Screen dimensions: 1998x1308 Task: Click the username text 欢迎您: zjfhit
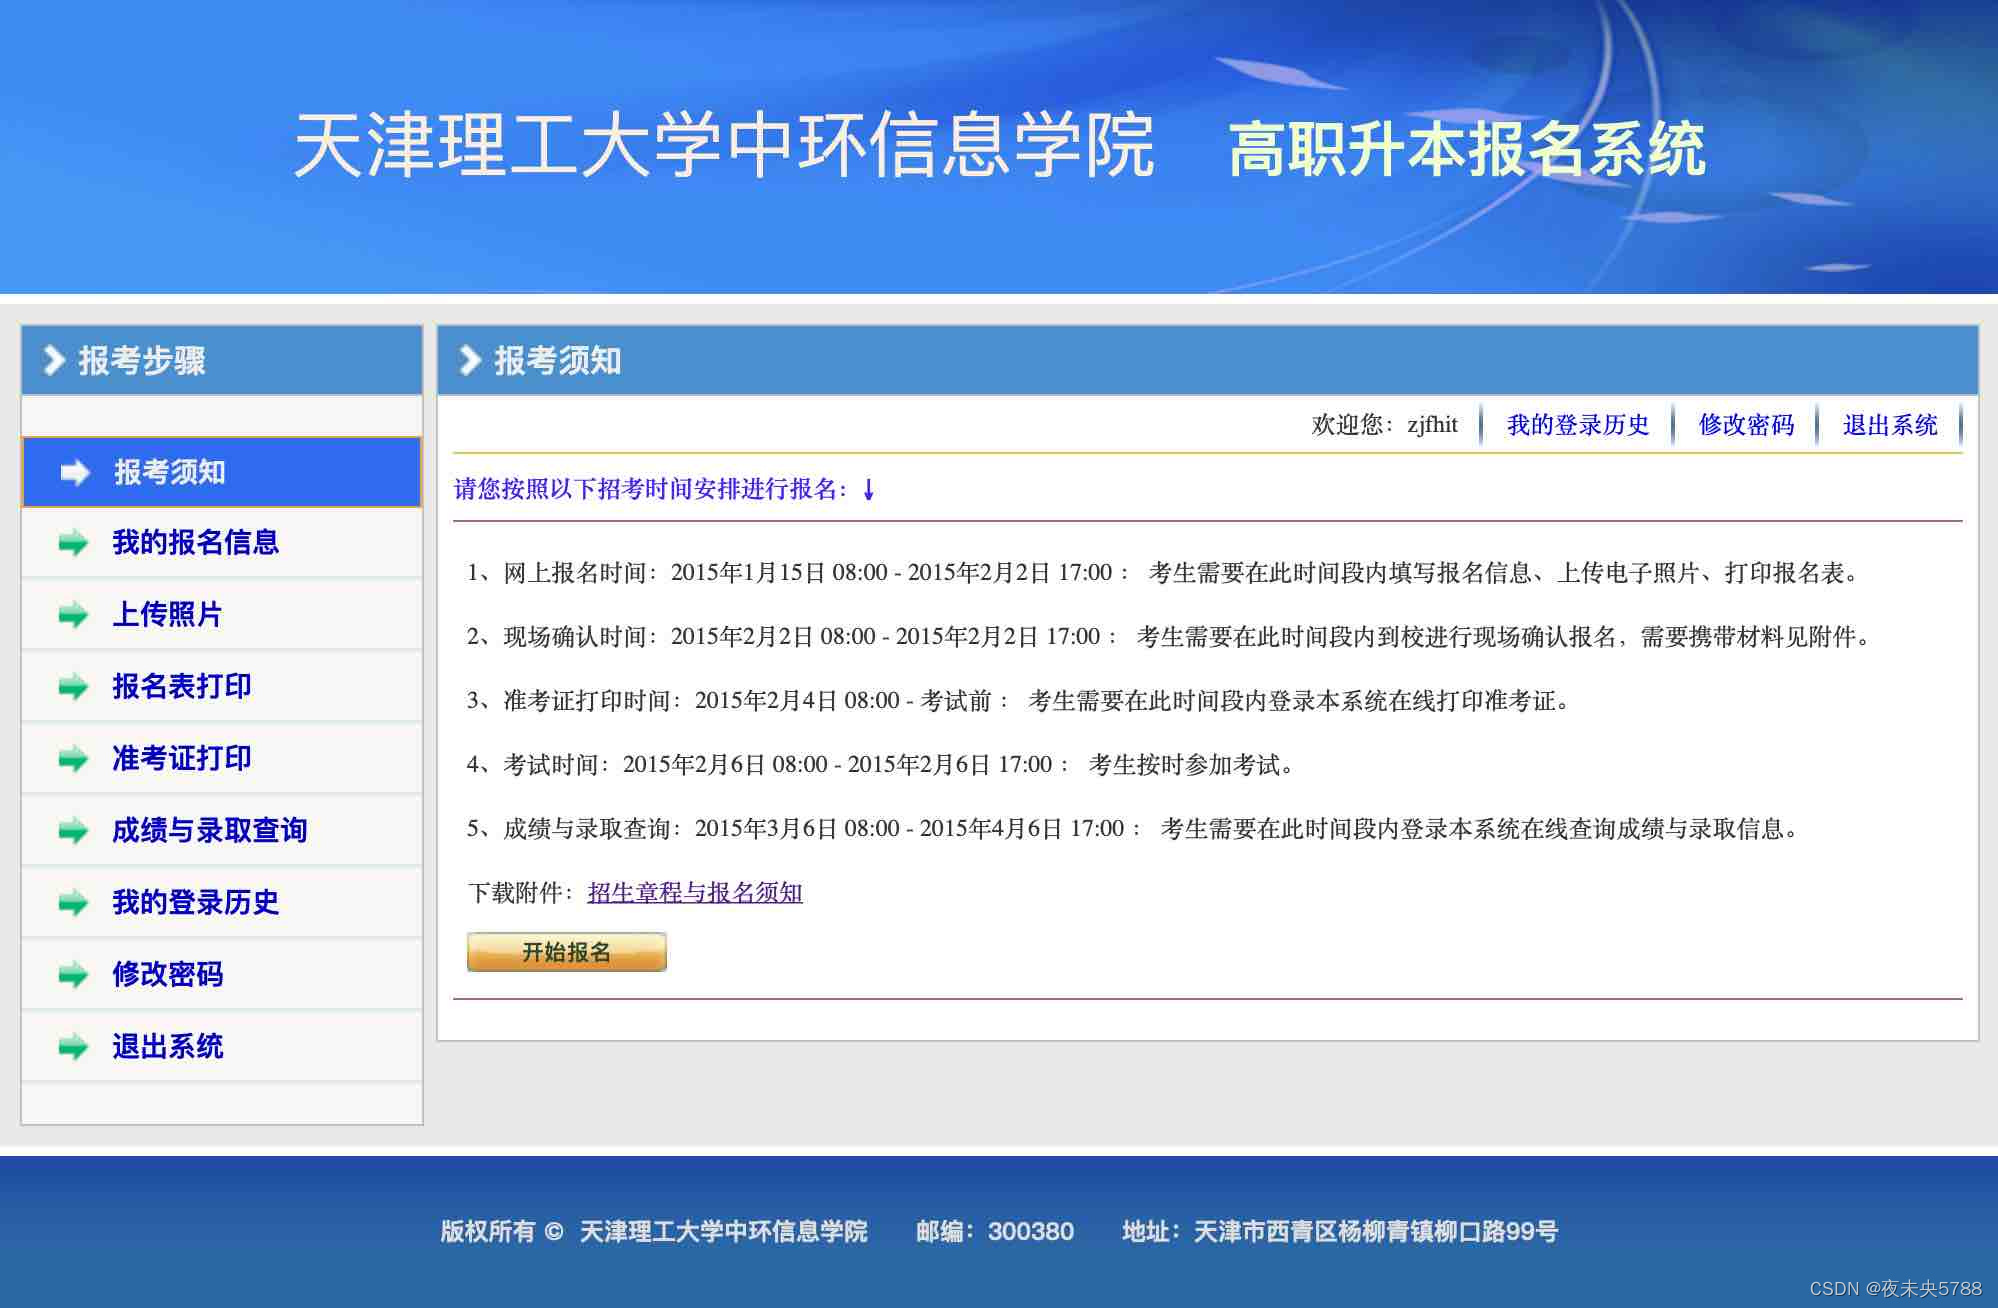point(1385,425)
